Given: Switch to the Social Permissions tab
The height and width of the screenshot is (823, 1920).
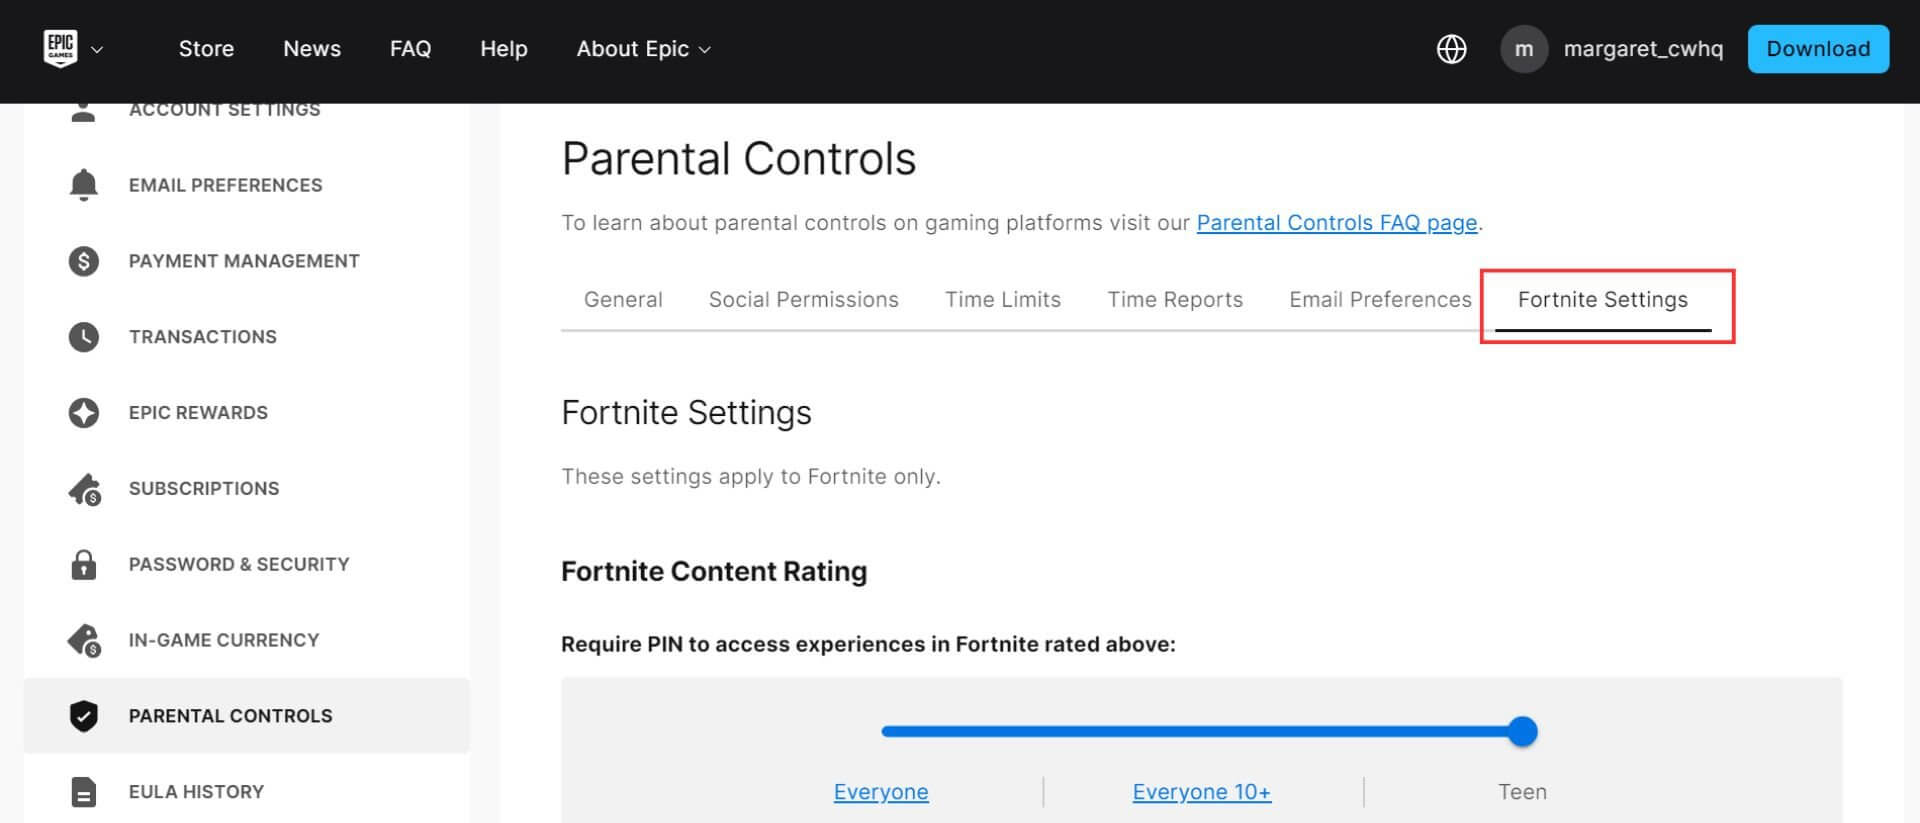Looking at the screenshot, I should [x=803, y=300].
